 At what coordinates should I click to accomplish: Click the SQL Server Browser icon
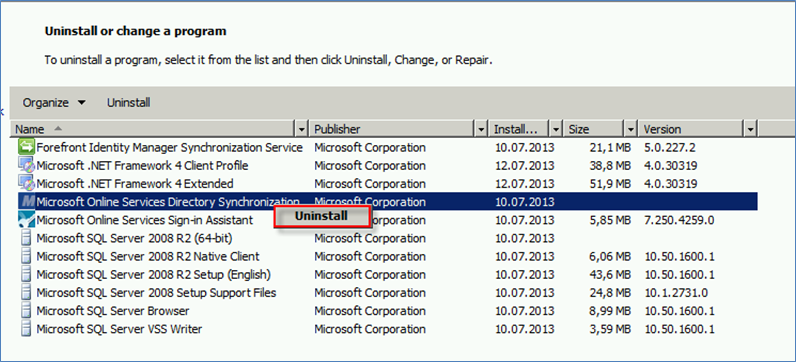26,311
